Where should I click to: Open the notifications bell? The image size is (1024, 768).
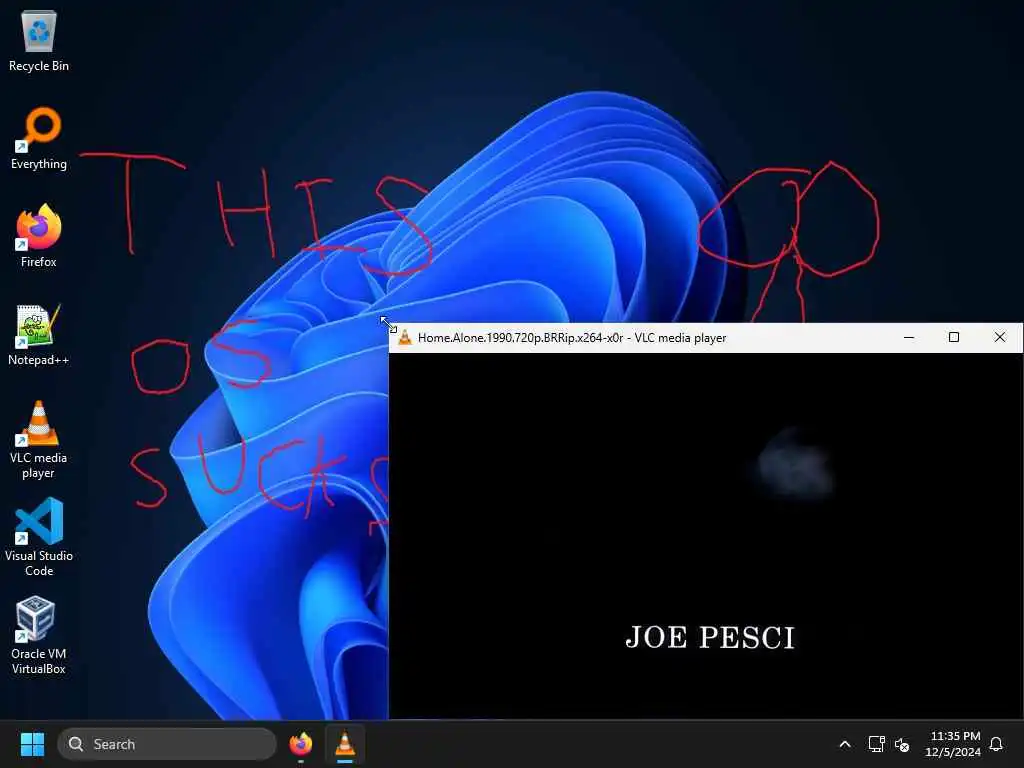point(996,744)
